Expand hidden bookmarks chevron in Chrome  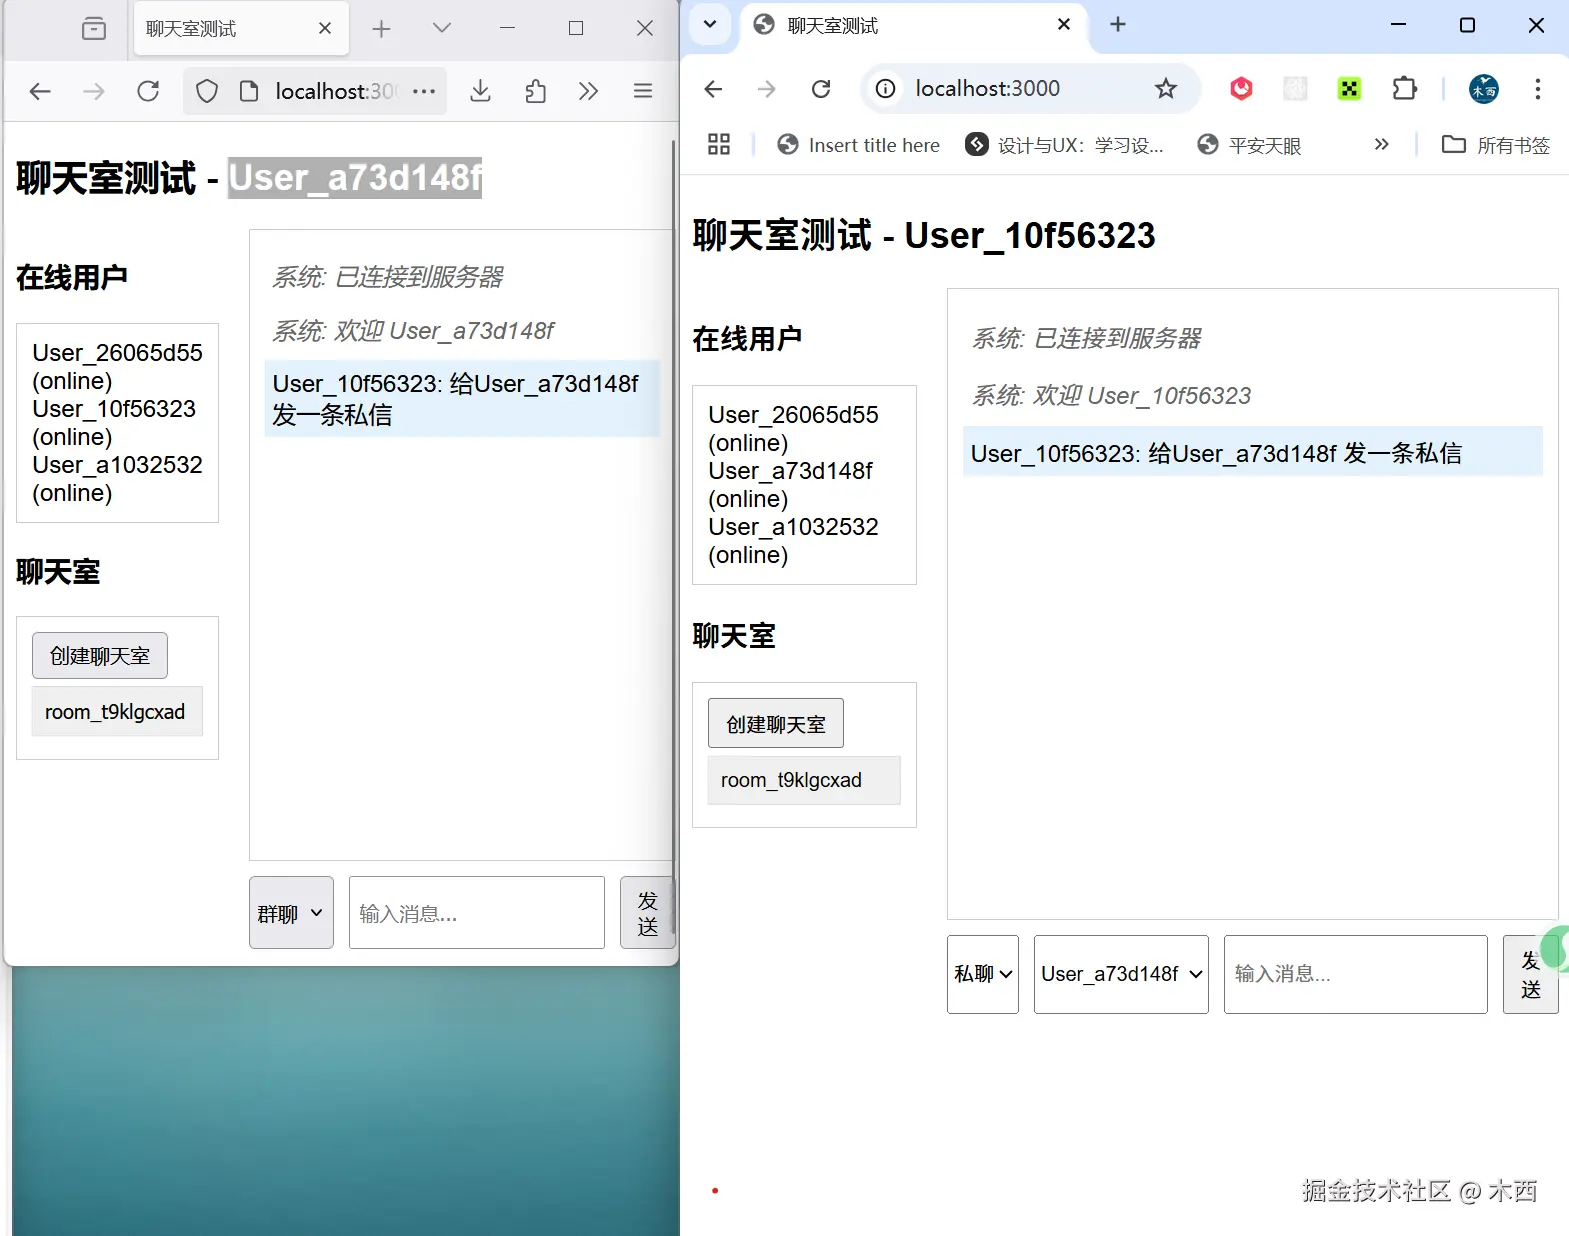(1381, 144)
